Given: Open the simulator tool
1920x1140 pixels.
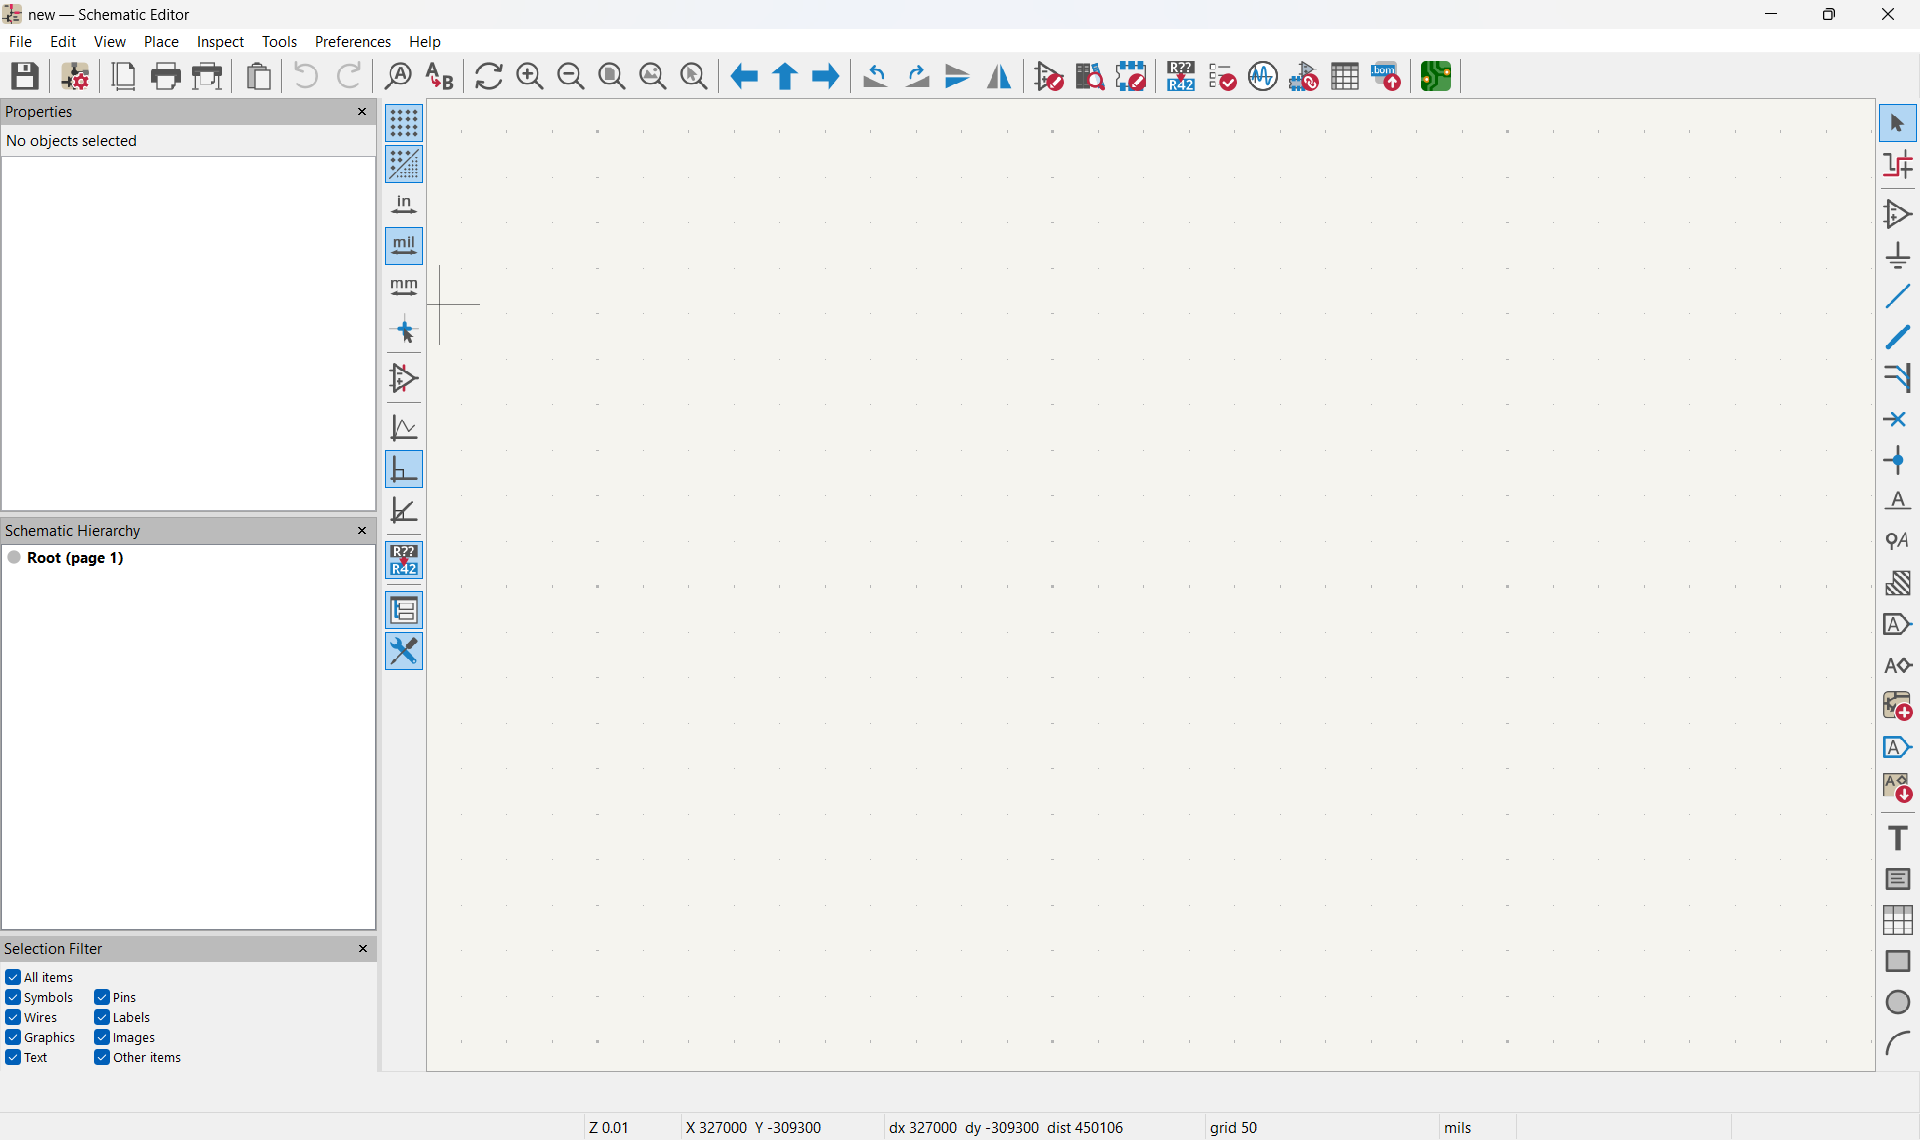Looking at the screenshot, I should (x=1262, y=75).
